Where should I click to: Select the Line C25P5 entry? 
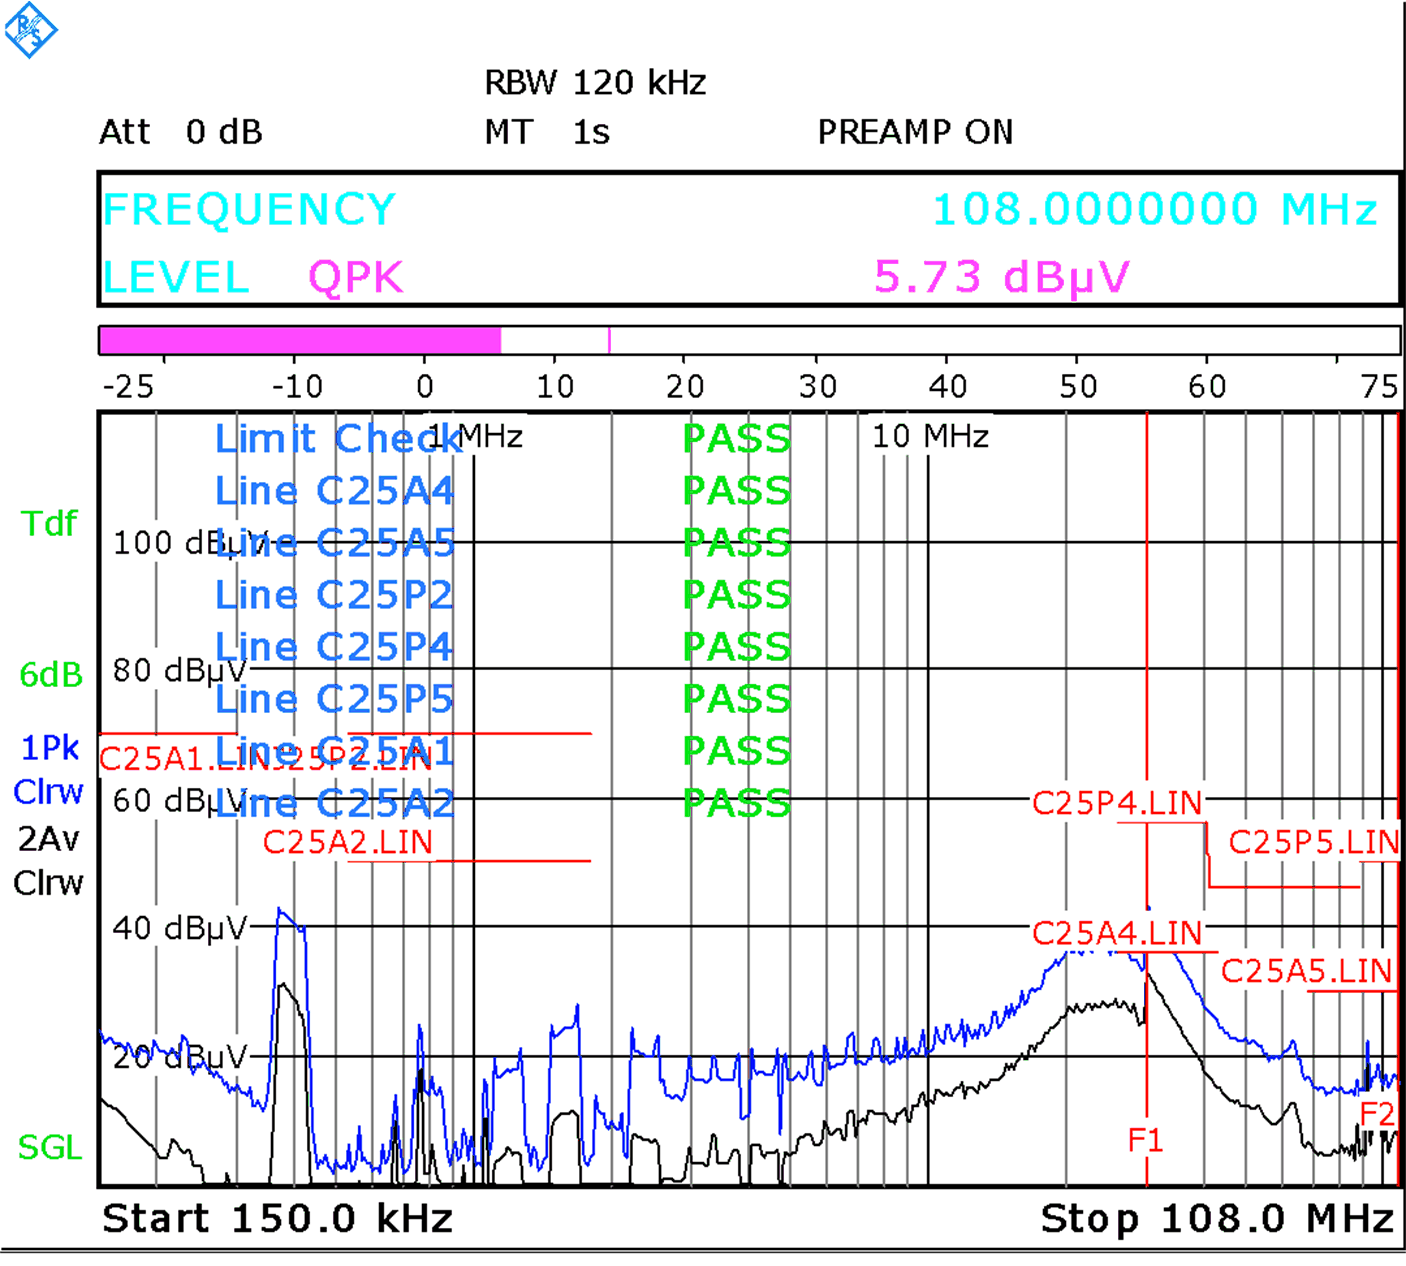point(333,699)
